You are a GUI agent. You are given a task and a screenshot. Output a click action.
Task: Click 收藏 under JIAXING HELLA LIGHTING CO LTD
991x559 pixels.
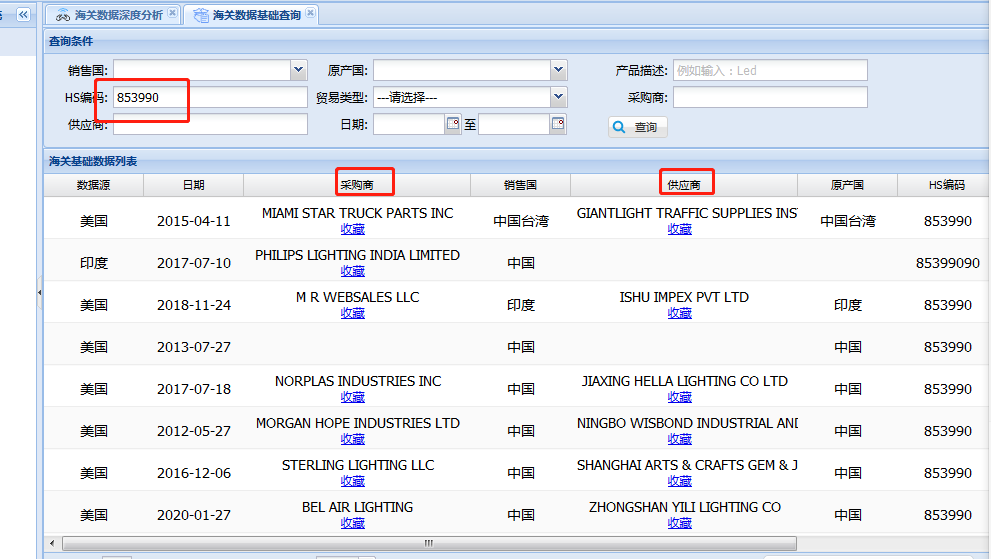[679, 397]
